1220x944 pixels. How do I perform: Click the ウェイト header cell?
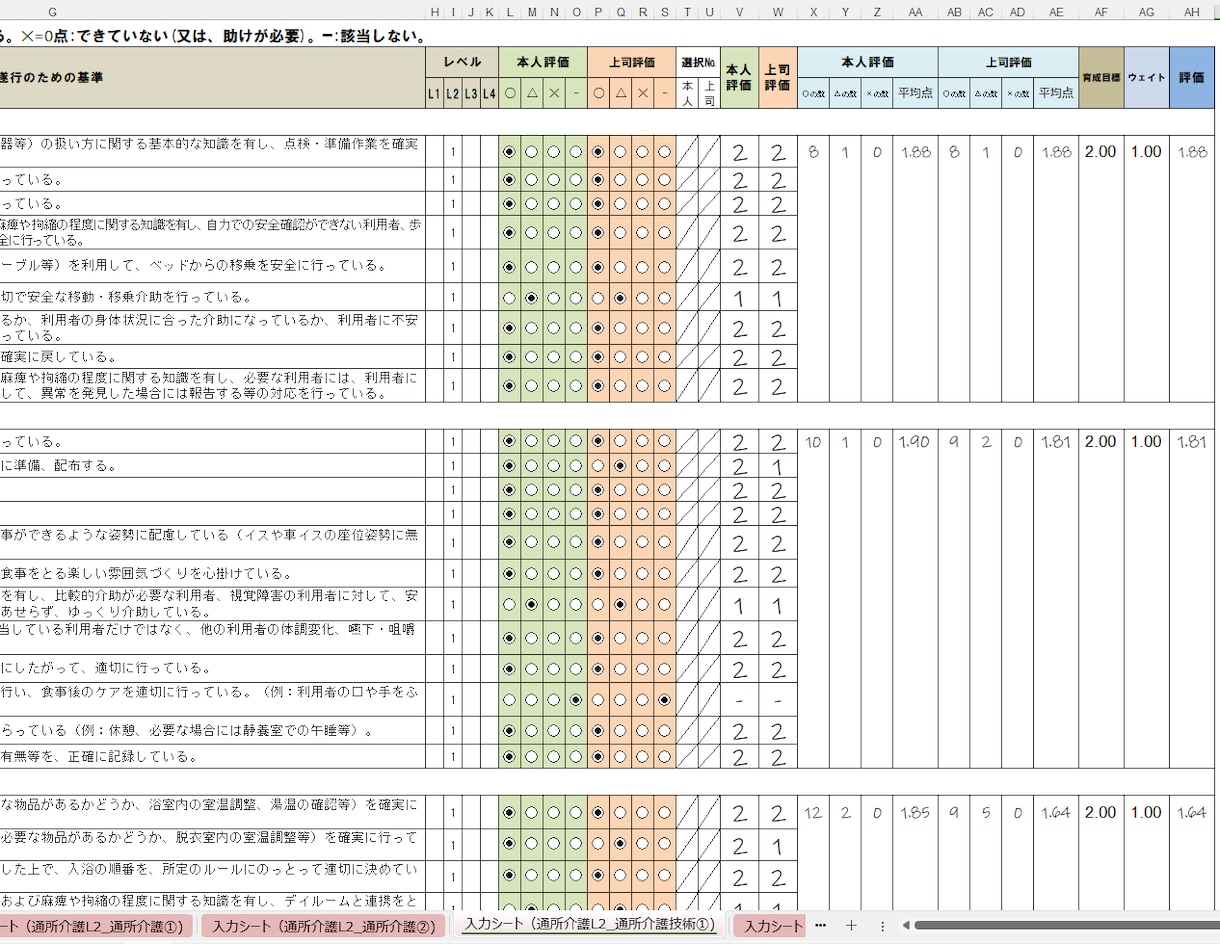[1147, 77]
